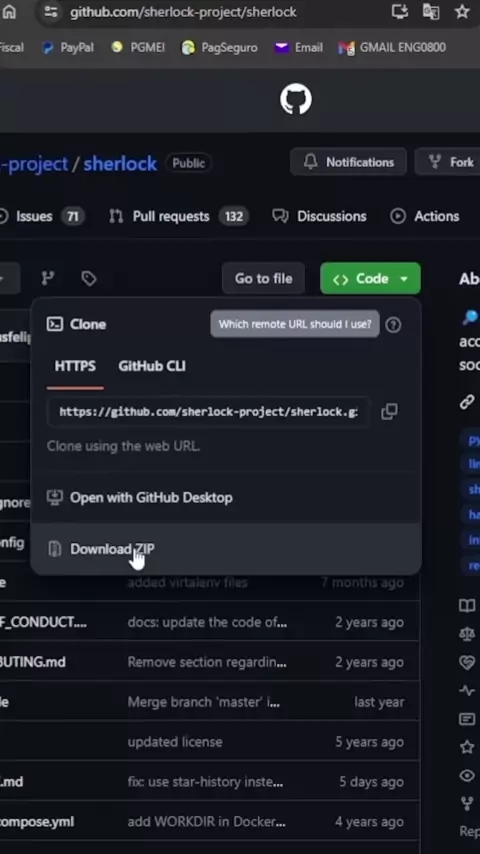
Task: Open the browser home button
Action: (9, 11)
